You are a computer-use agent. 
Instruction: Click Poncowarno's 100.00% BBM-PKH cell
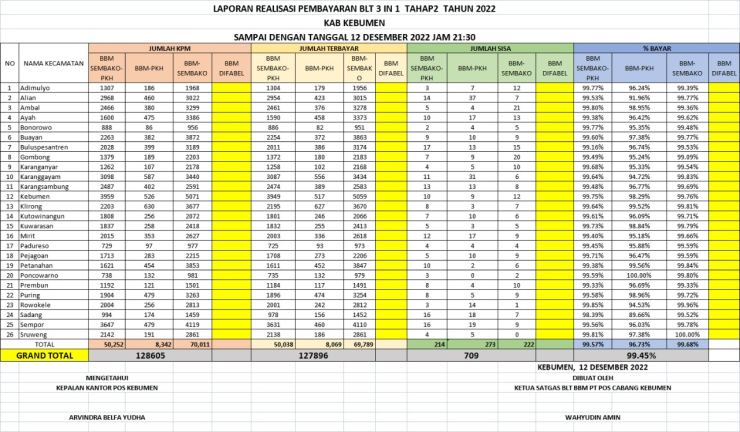(639, 276)
